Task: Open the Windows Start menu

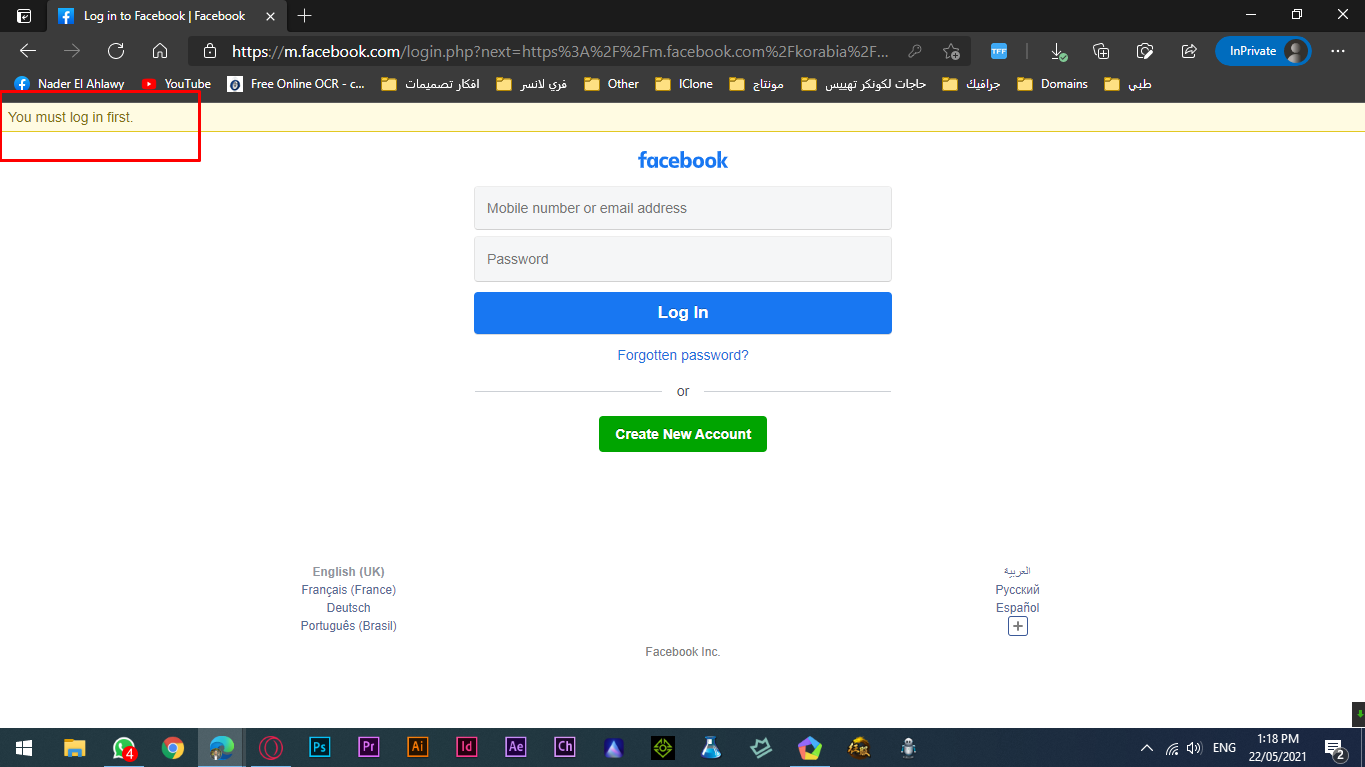Action: pos(24,747)
